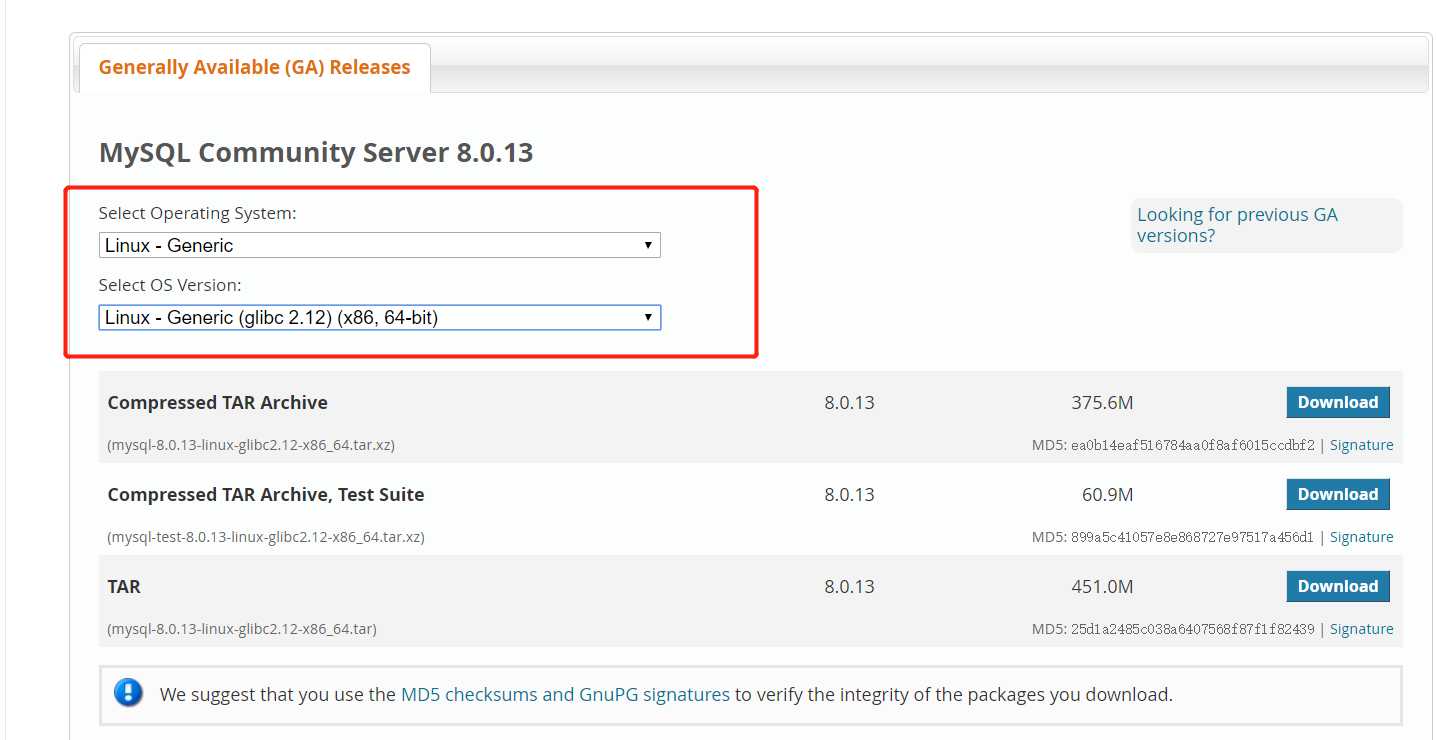Download the Compressed TAR Archive 375.6M
The image size is (1436, 740).
(1338, 402)
